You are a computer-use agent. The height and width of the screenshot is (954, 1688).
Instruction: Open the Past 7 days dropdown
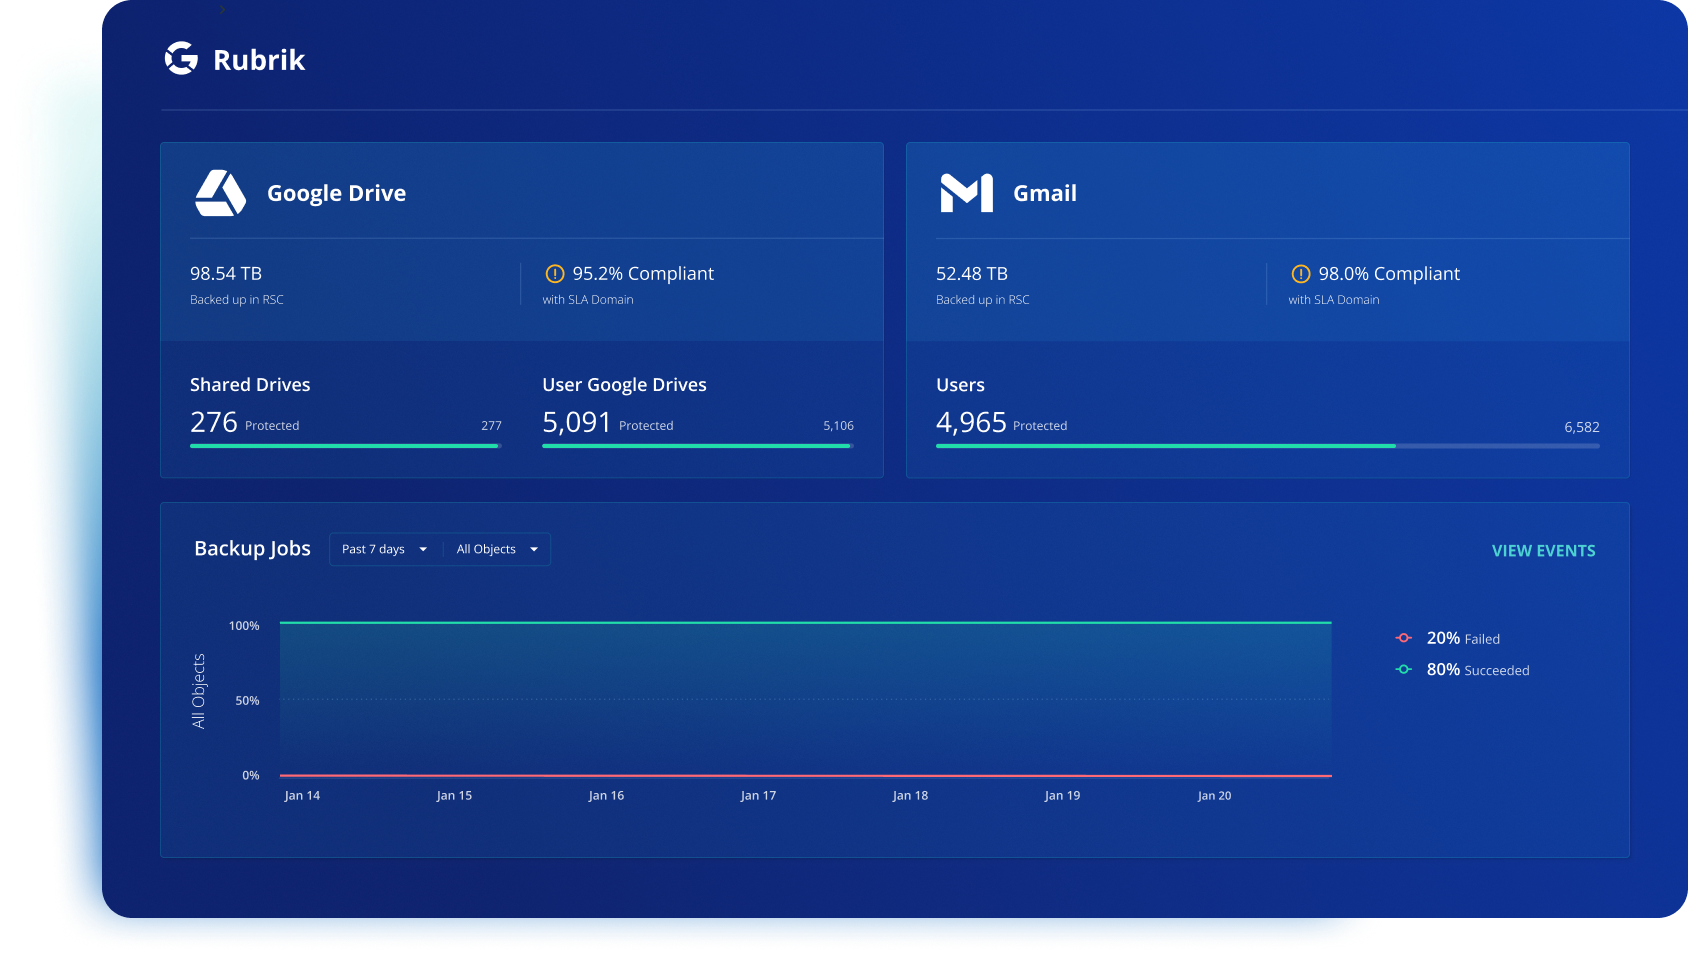[x=384, y=549]
